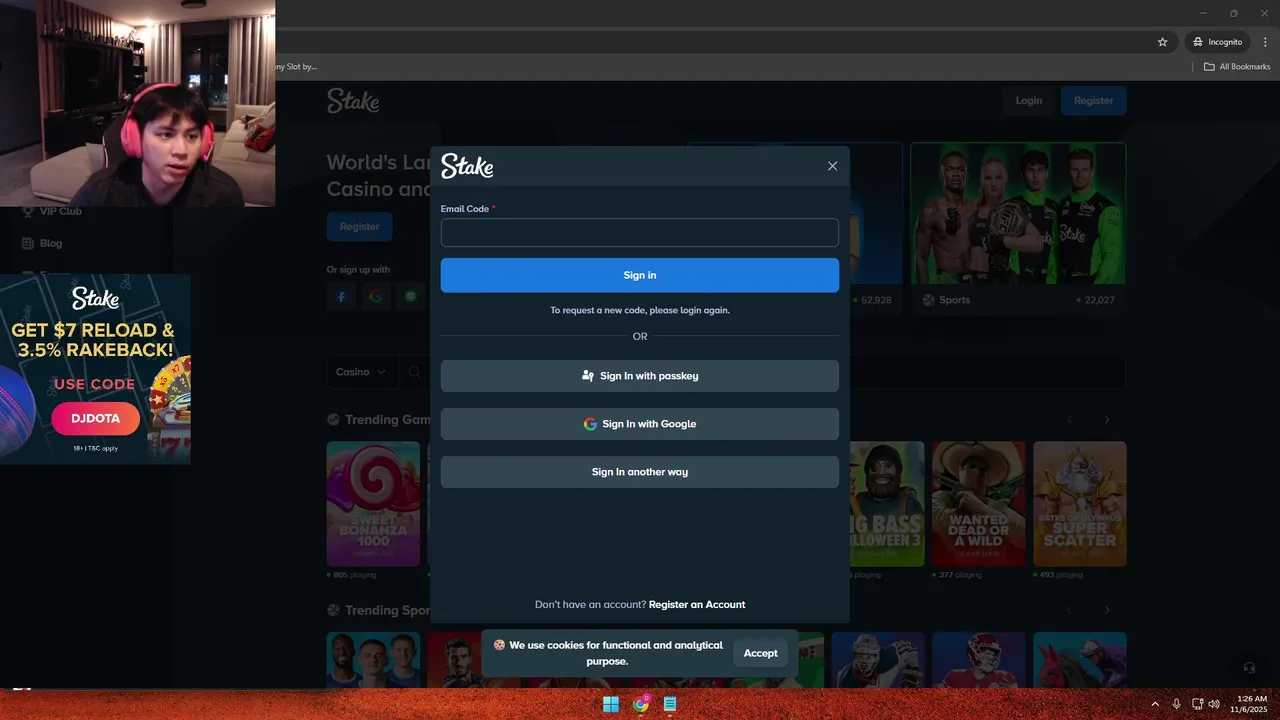Image resolution: width=1280 pixels, height=720 pixels.
Task: Click the Email Code input field
Action: (640, 233)
